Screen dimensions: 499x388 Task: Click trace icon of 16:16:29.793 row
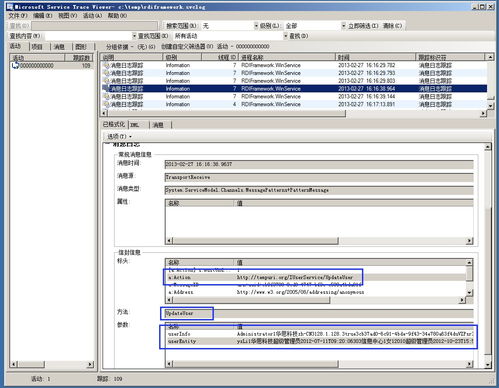point(106,73)
